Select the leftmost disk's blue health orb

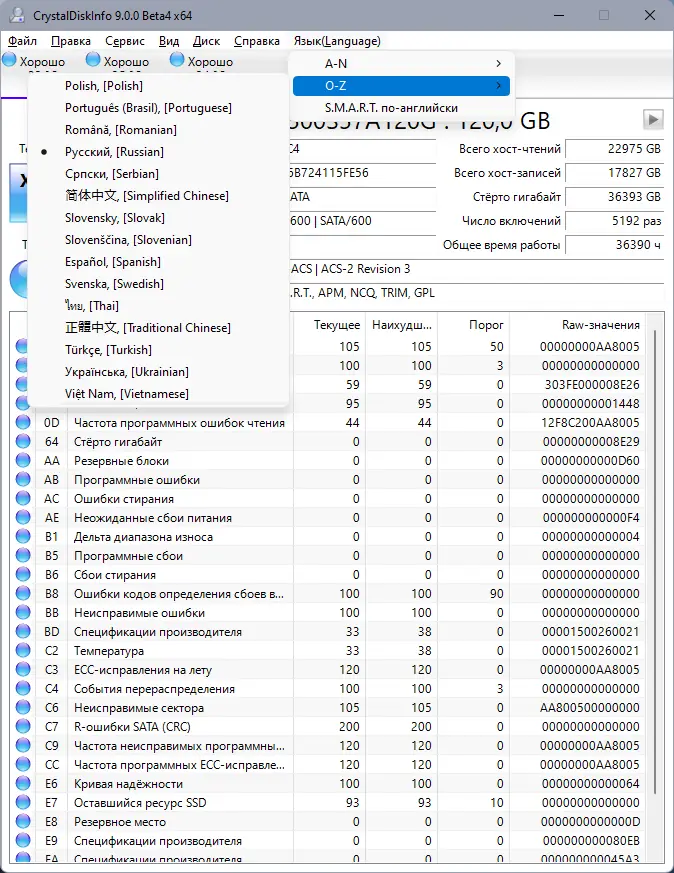click(10, 61)
